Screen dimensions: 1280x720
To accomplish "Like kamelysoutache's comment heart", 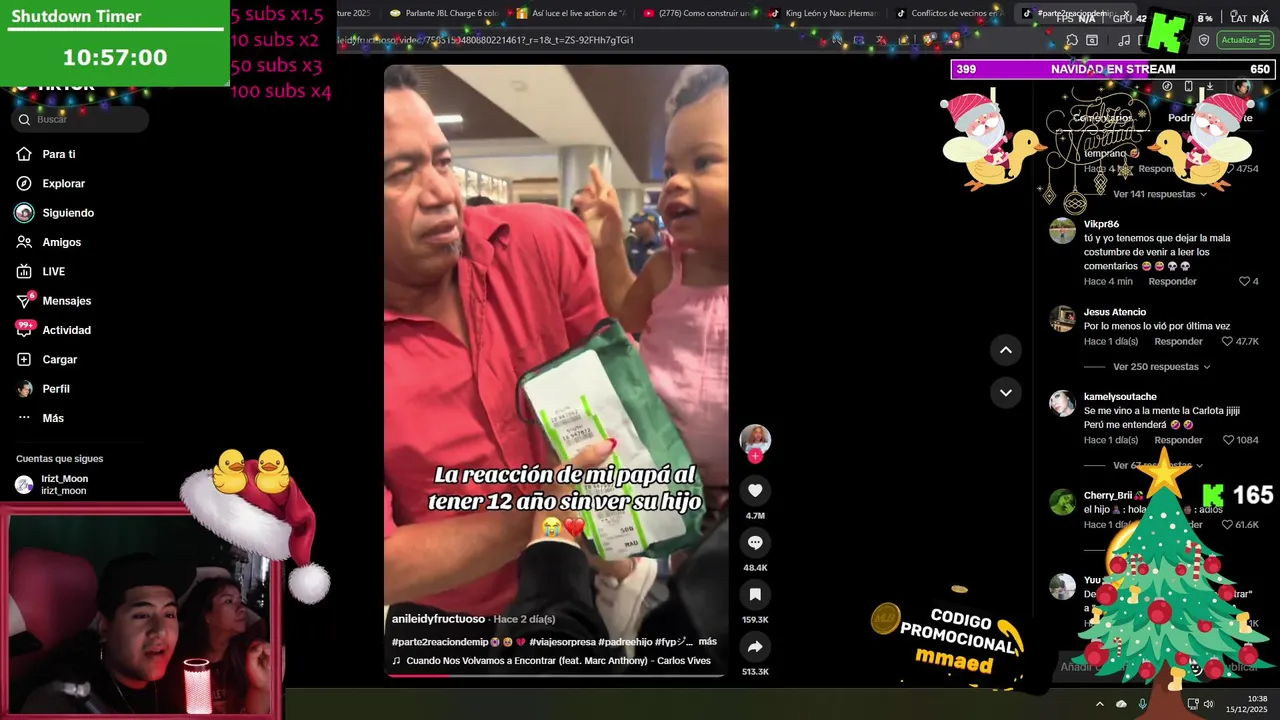I will point(1228,440).
